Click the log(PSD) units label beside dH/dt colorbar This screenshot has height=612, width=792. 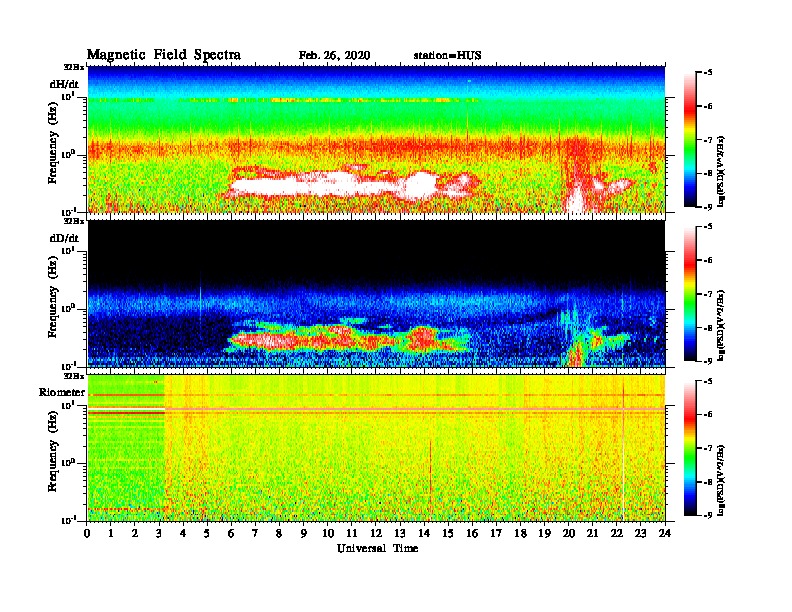coord(721,171)
